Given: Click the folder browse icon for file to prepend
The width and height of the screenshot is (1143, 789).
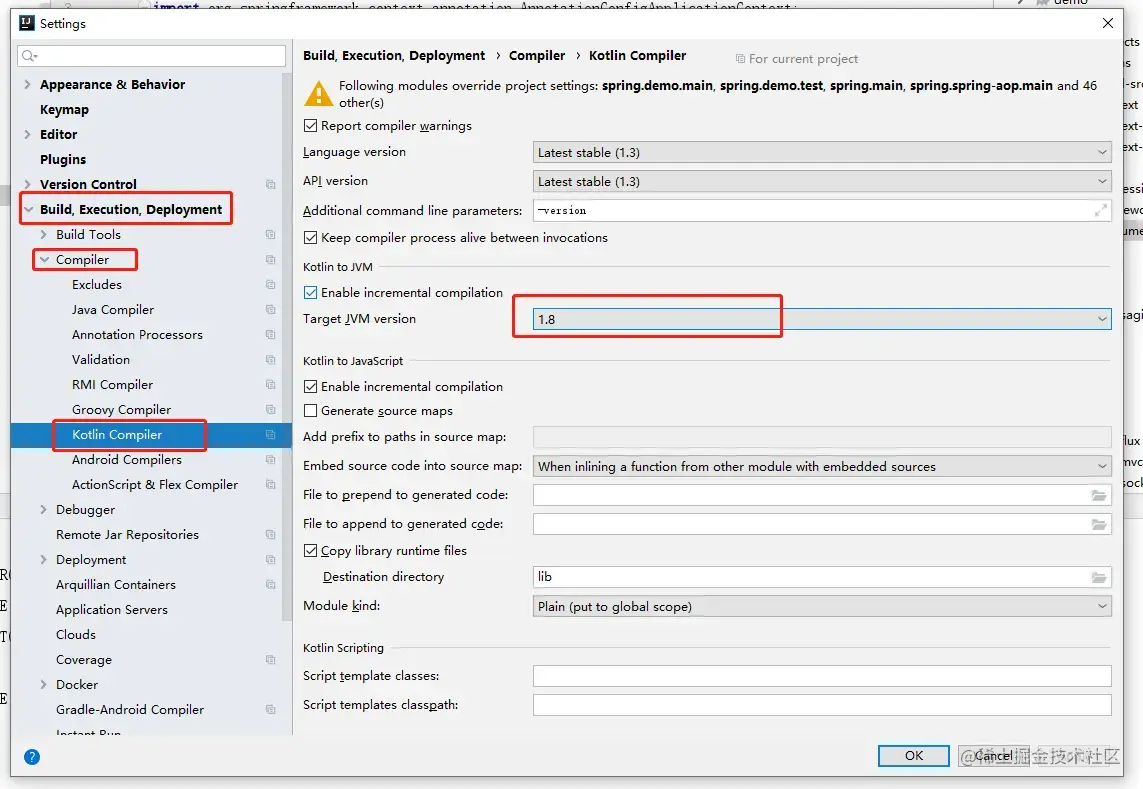Looking at the screenshot, I should (x=1099, y=495).
